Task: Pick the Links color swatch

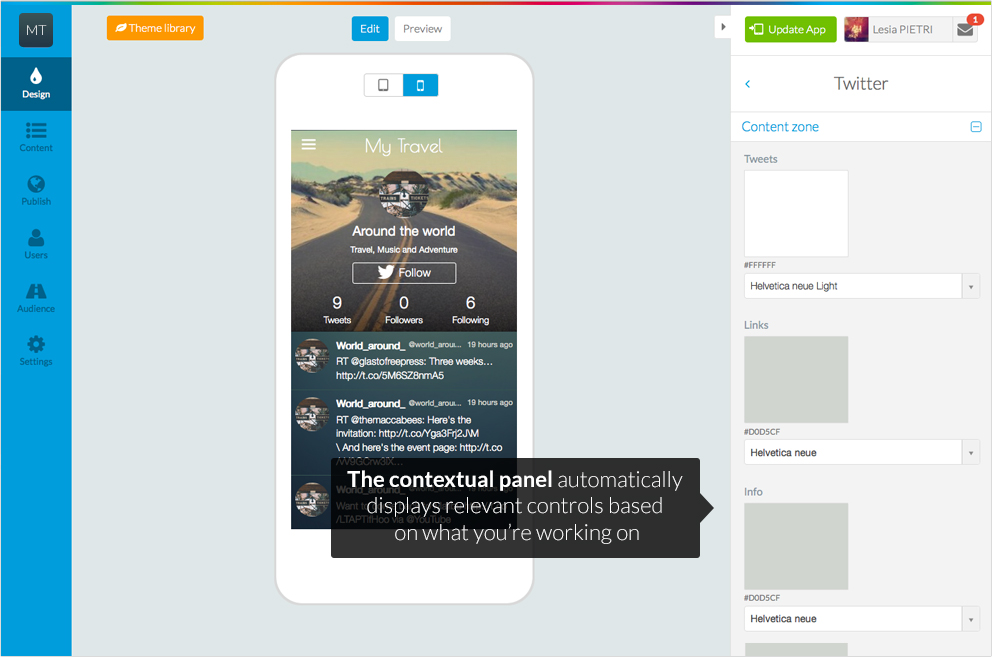Action: pos(796,380)
